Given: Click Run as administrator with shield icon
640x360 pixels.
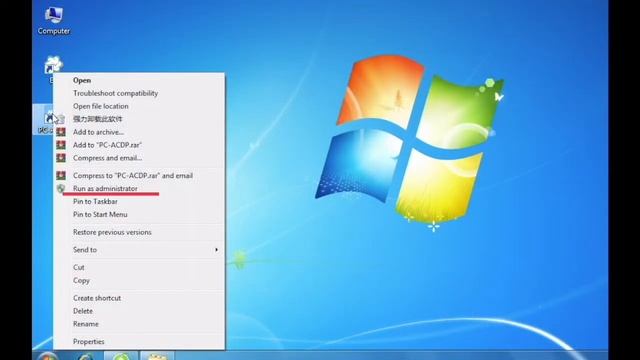Looking at the screenshot, I should [x=139, y=189].
